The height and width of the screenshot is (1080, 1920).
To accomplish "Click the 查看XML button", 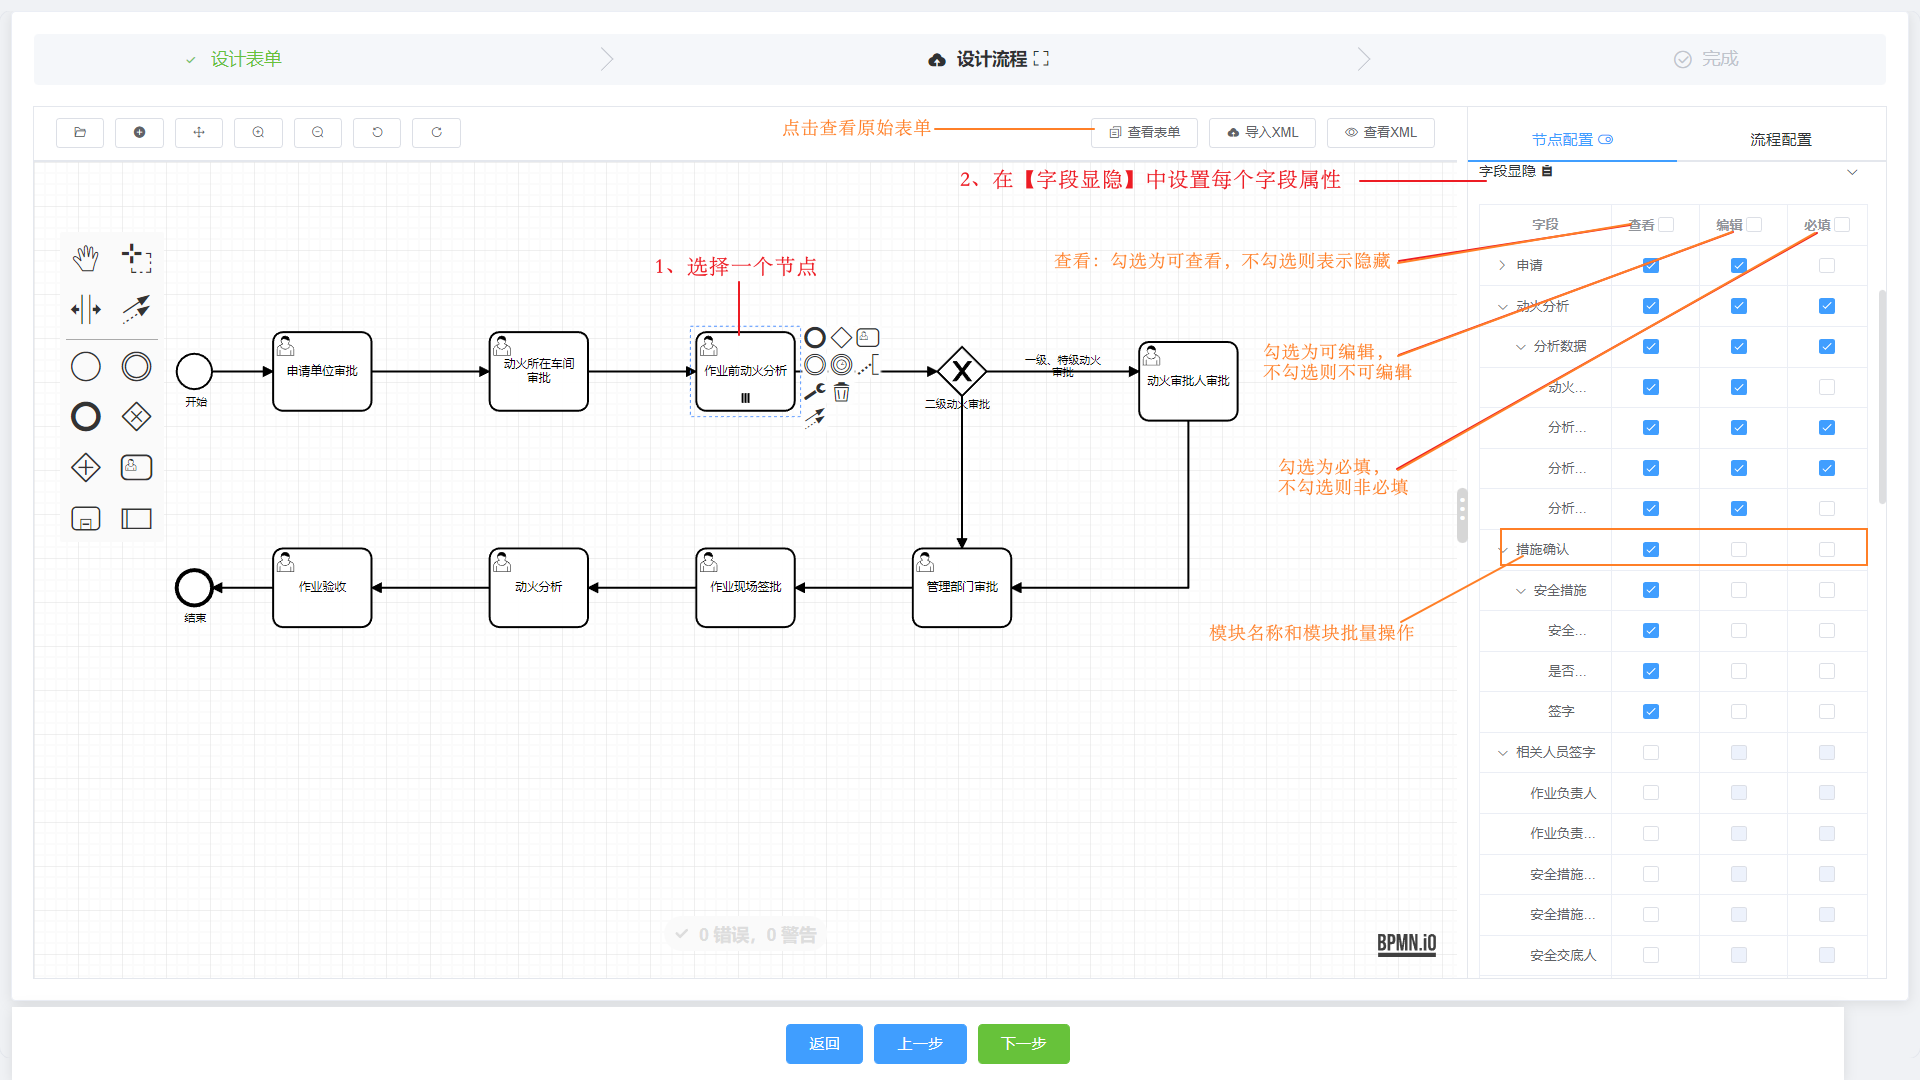I will tap(1381, 132).
